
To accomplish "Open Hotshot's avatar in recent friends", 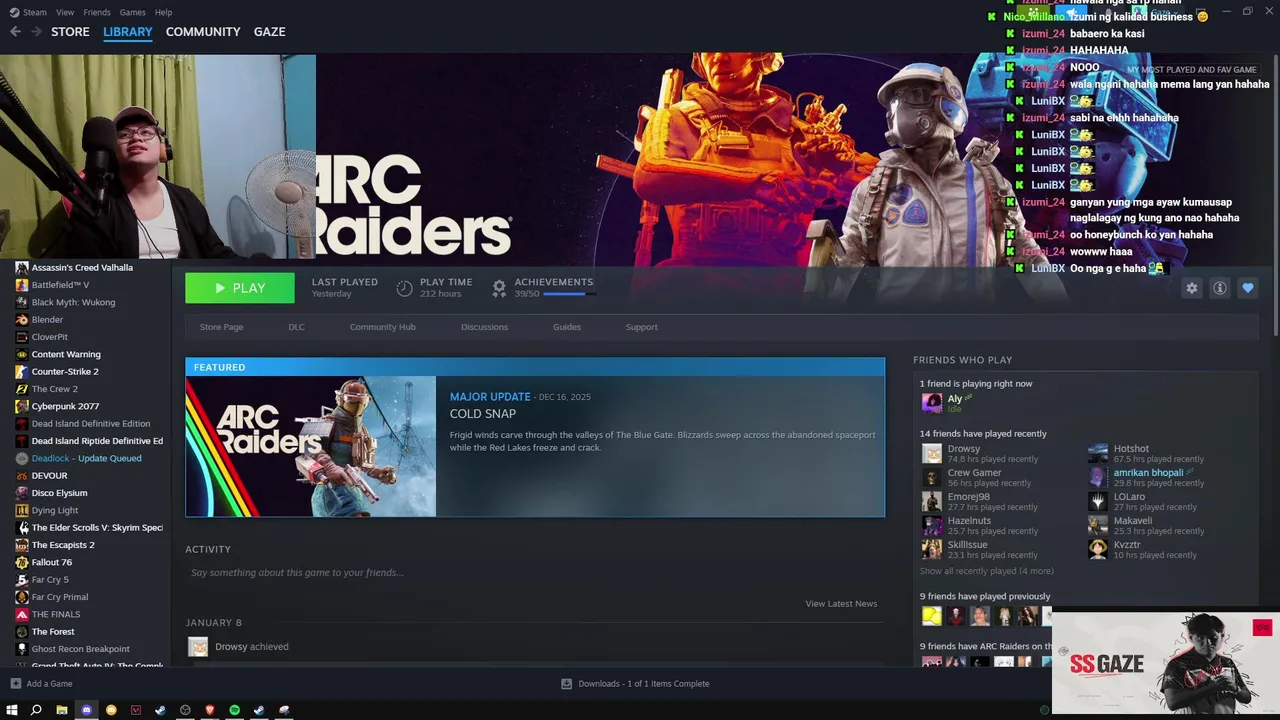I will click(1098, 453).
